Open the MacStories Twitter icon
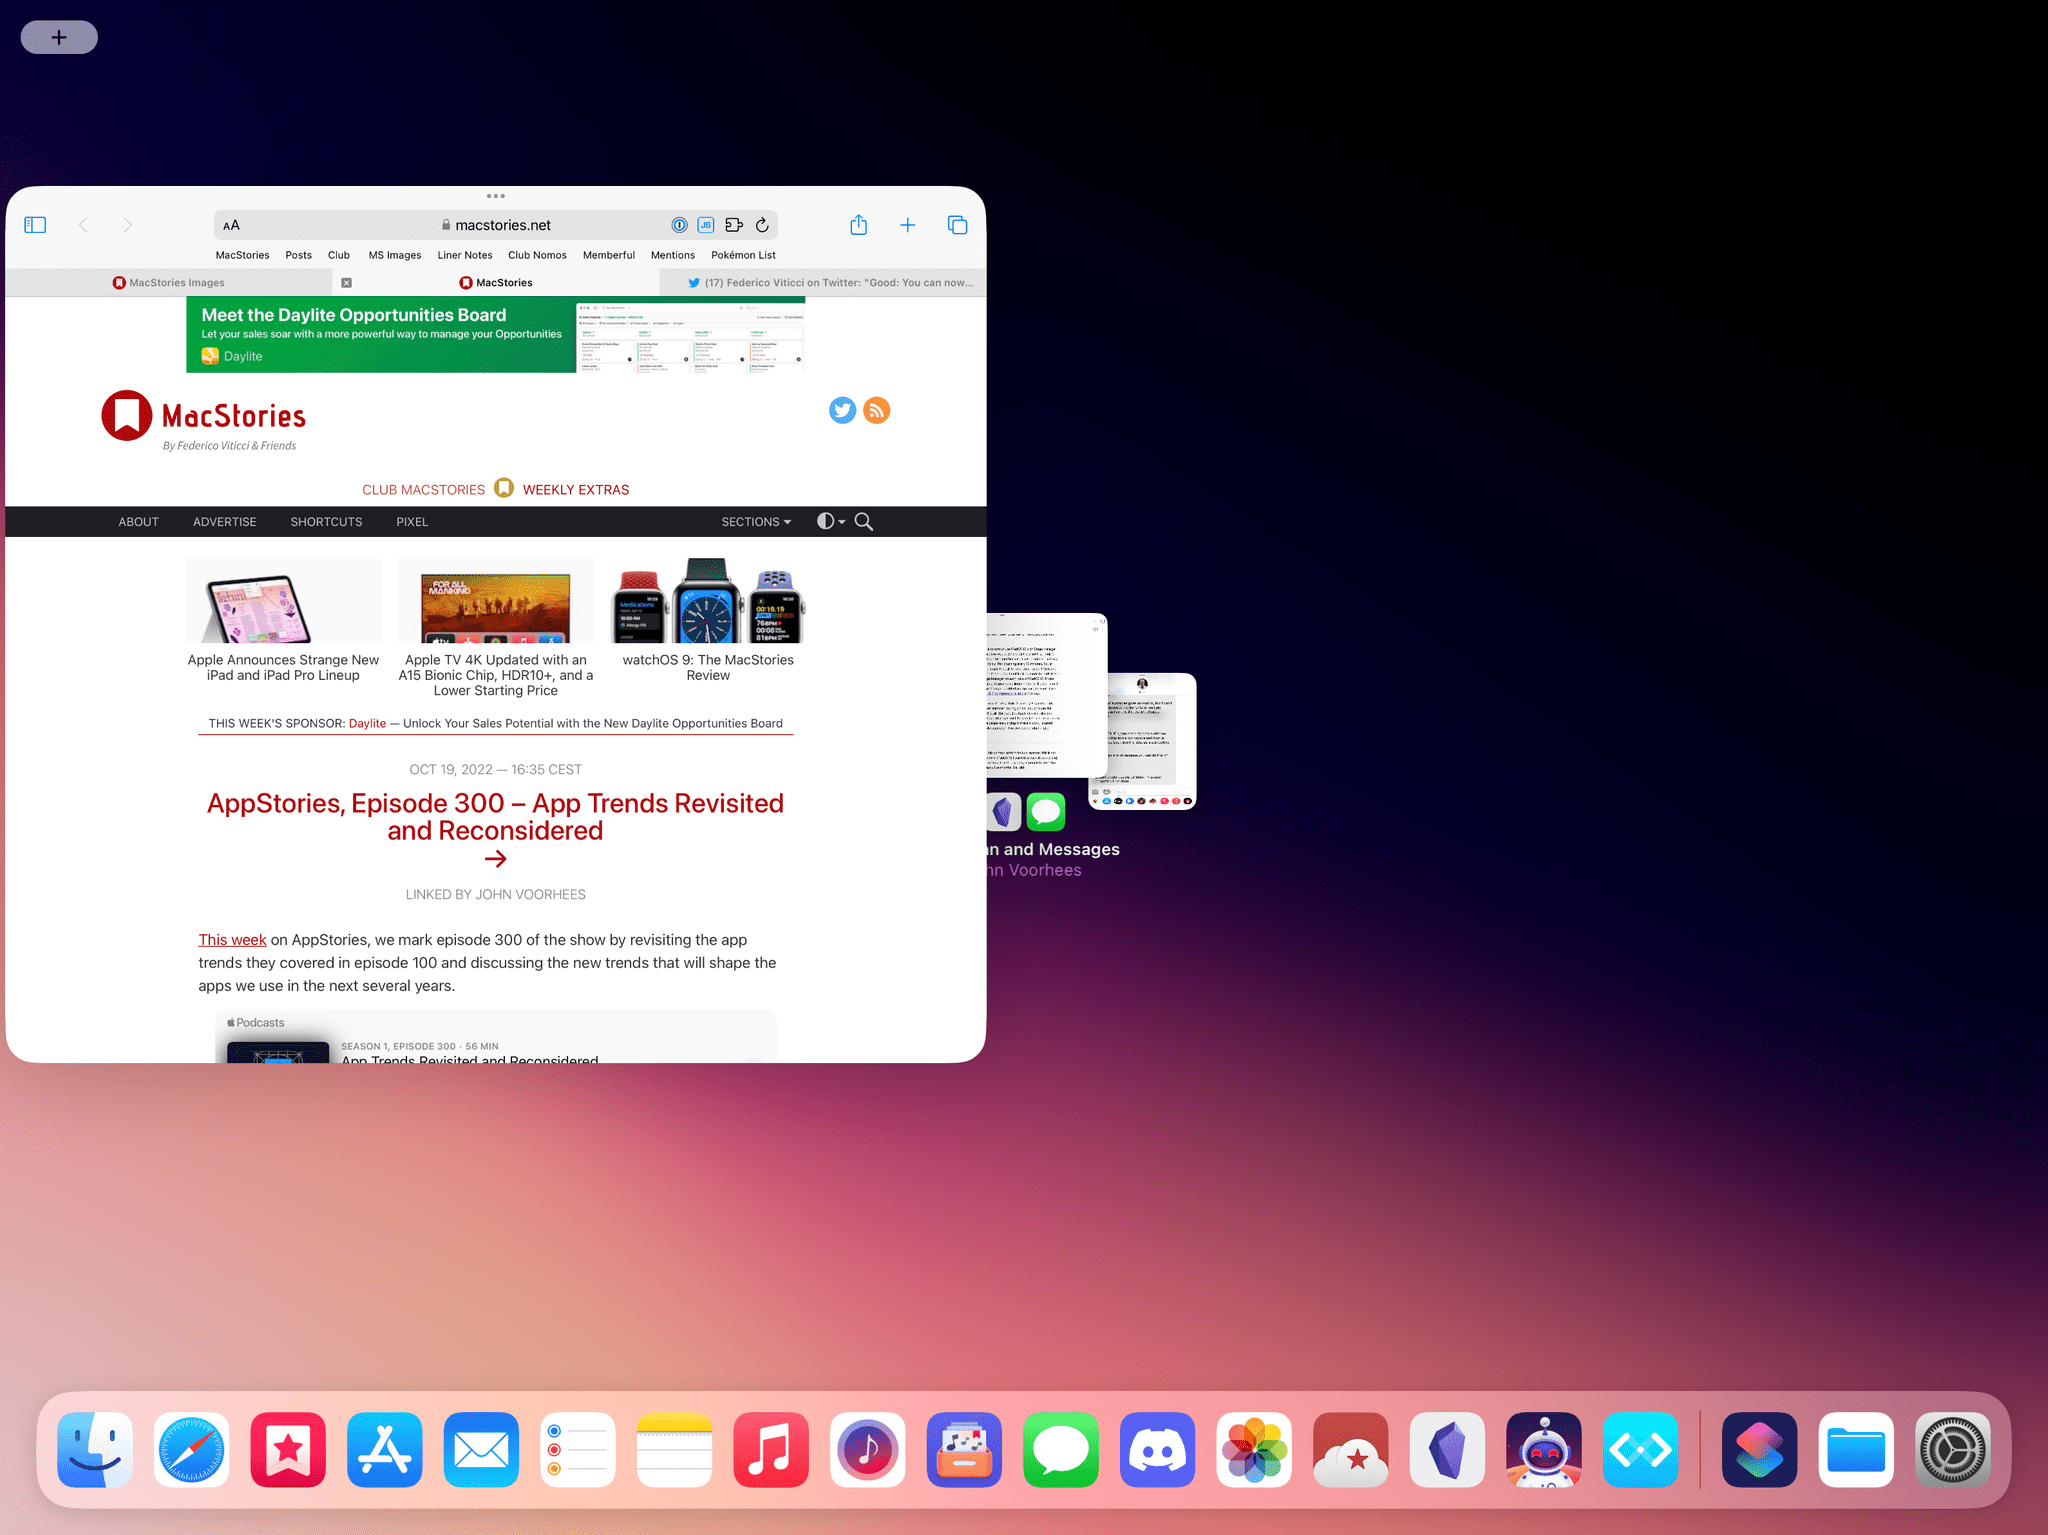The height and width of the screenshot is (1535, 2048). pyautogui.click(x=842, y=410)
